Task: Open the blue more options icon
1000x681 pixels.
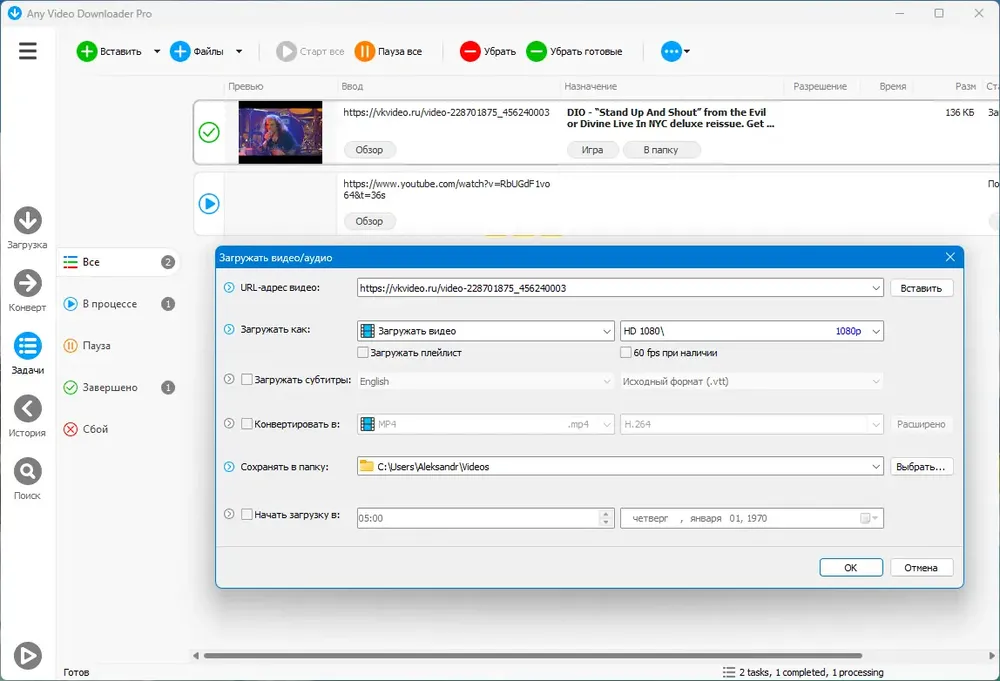Action: click(x=672, y=52)
